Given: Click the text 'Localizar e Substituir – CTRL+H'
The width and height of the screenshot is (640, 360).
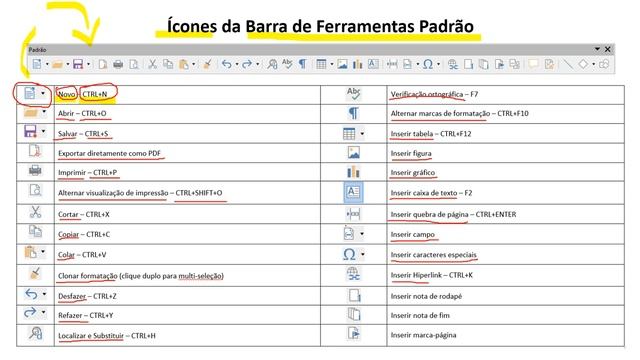Looking at the screenshot, I should pos(107,336).
